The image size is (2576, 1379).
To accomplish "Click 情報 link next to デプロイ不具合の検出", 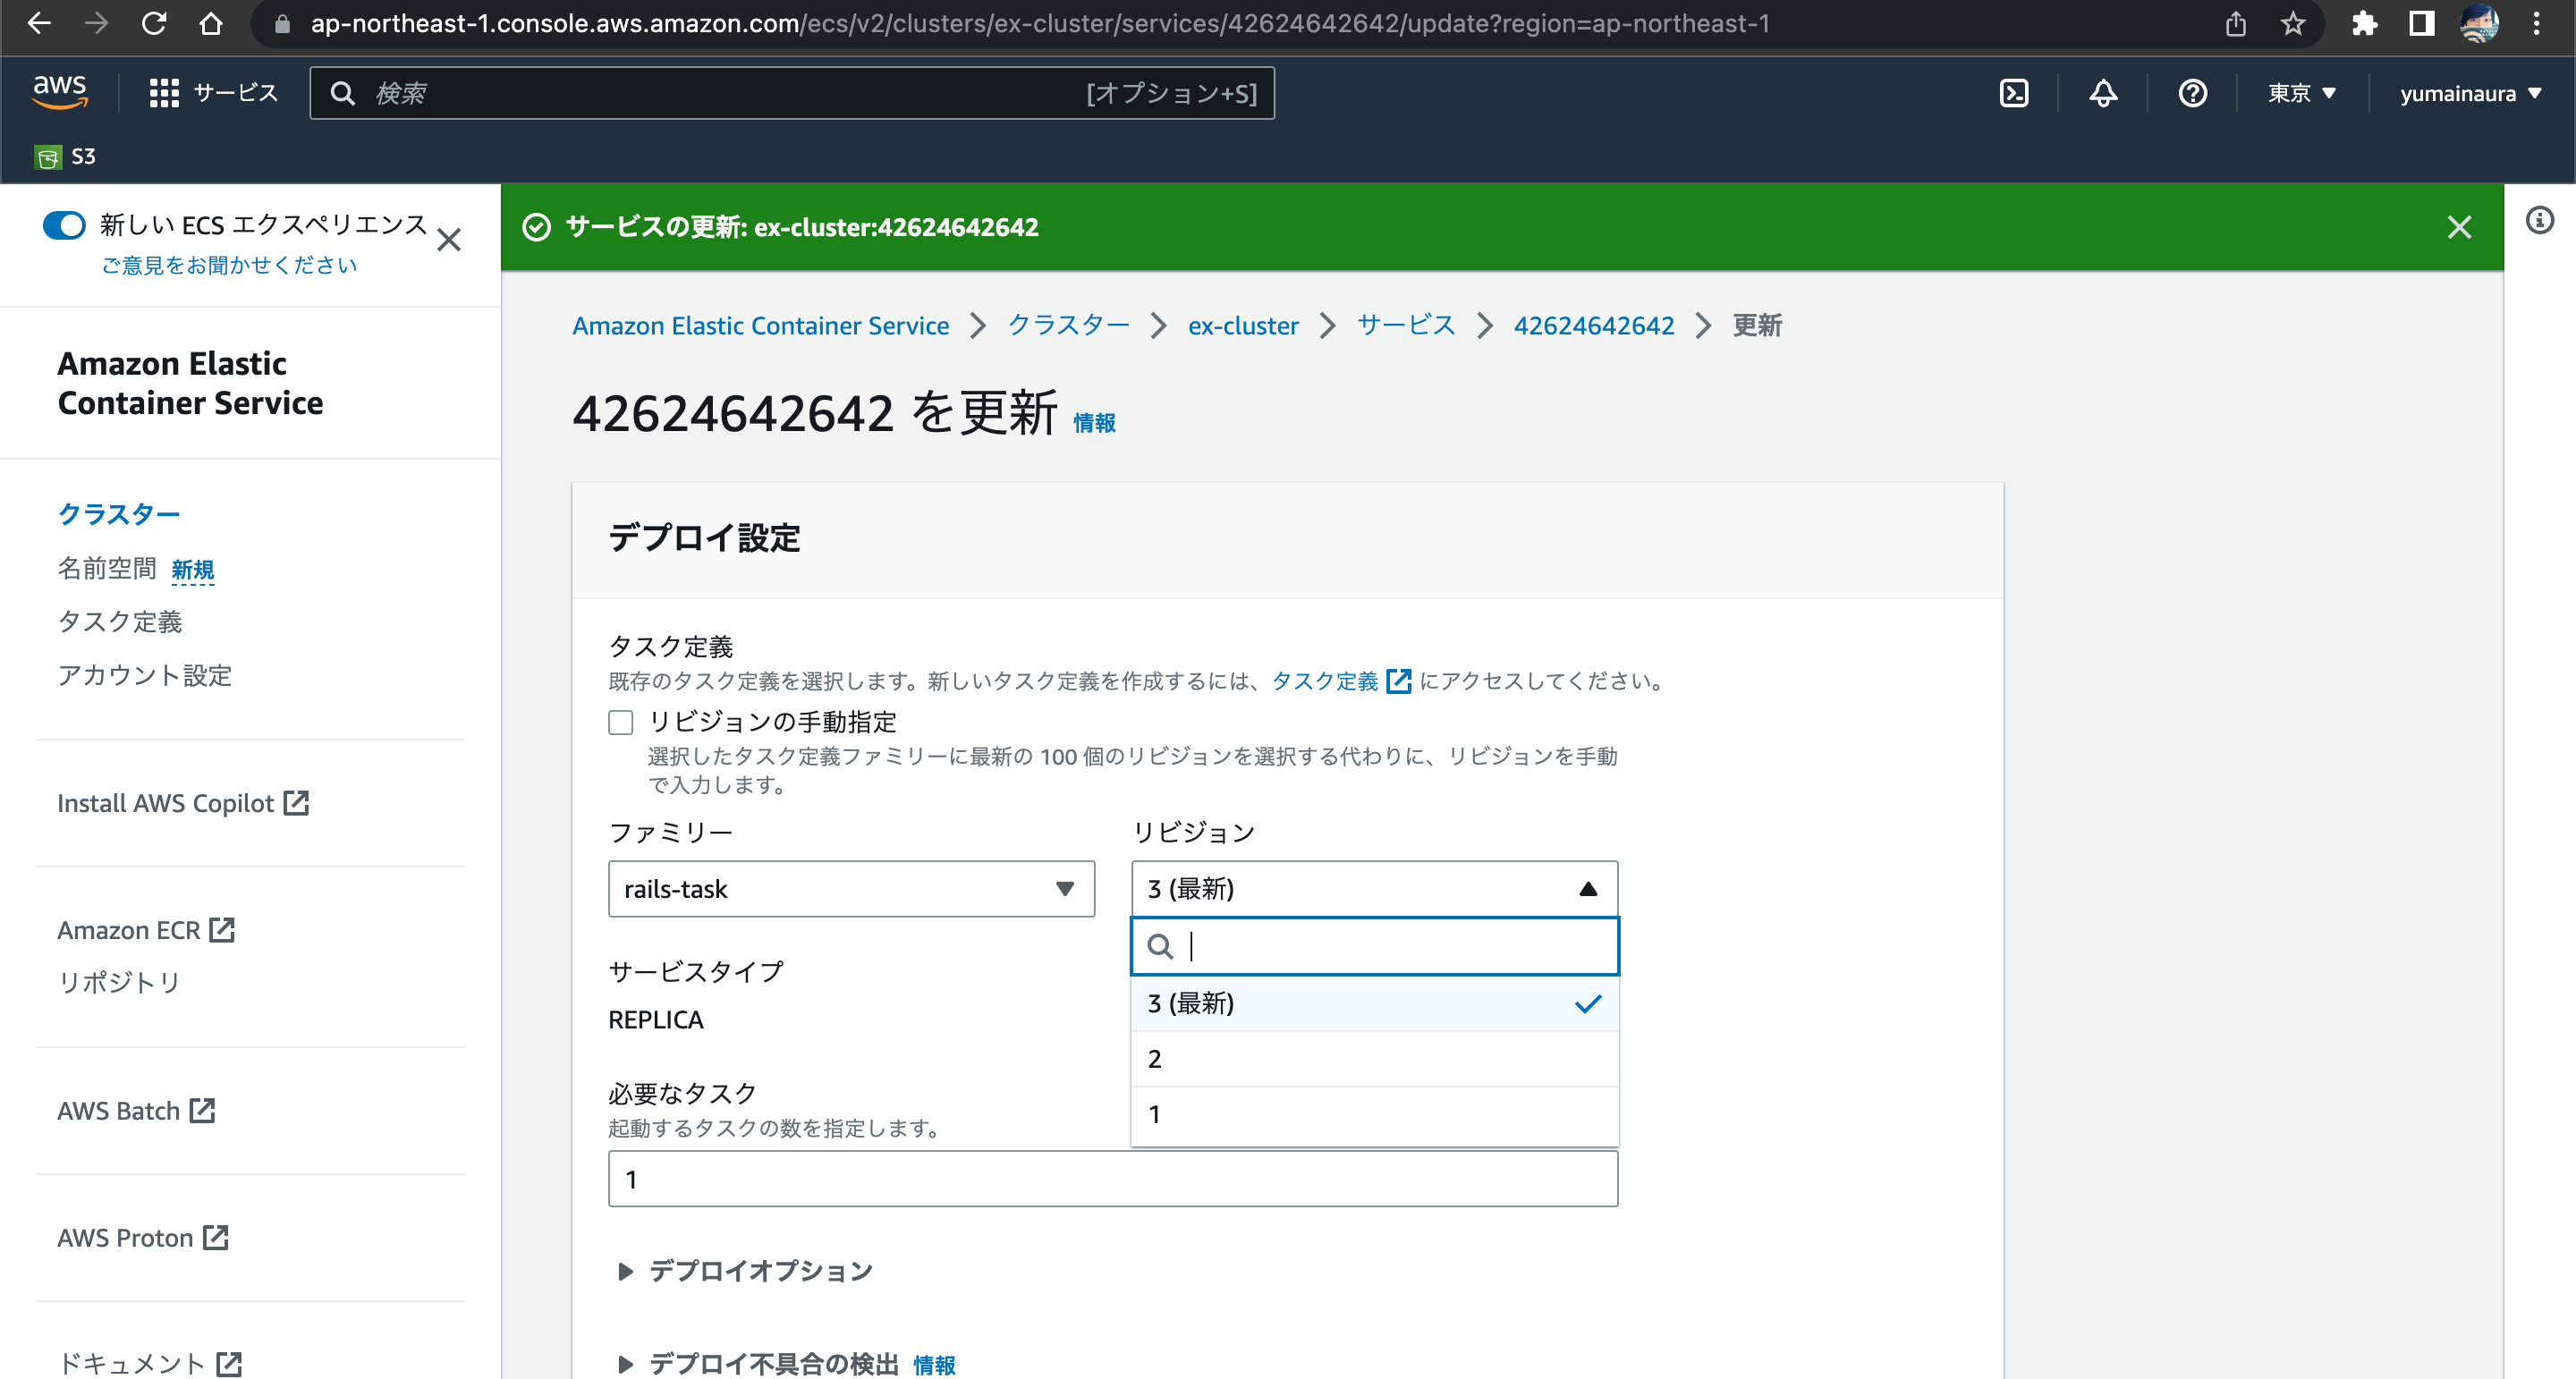I will pos(934,1365).
